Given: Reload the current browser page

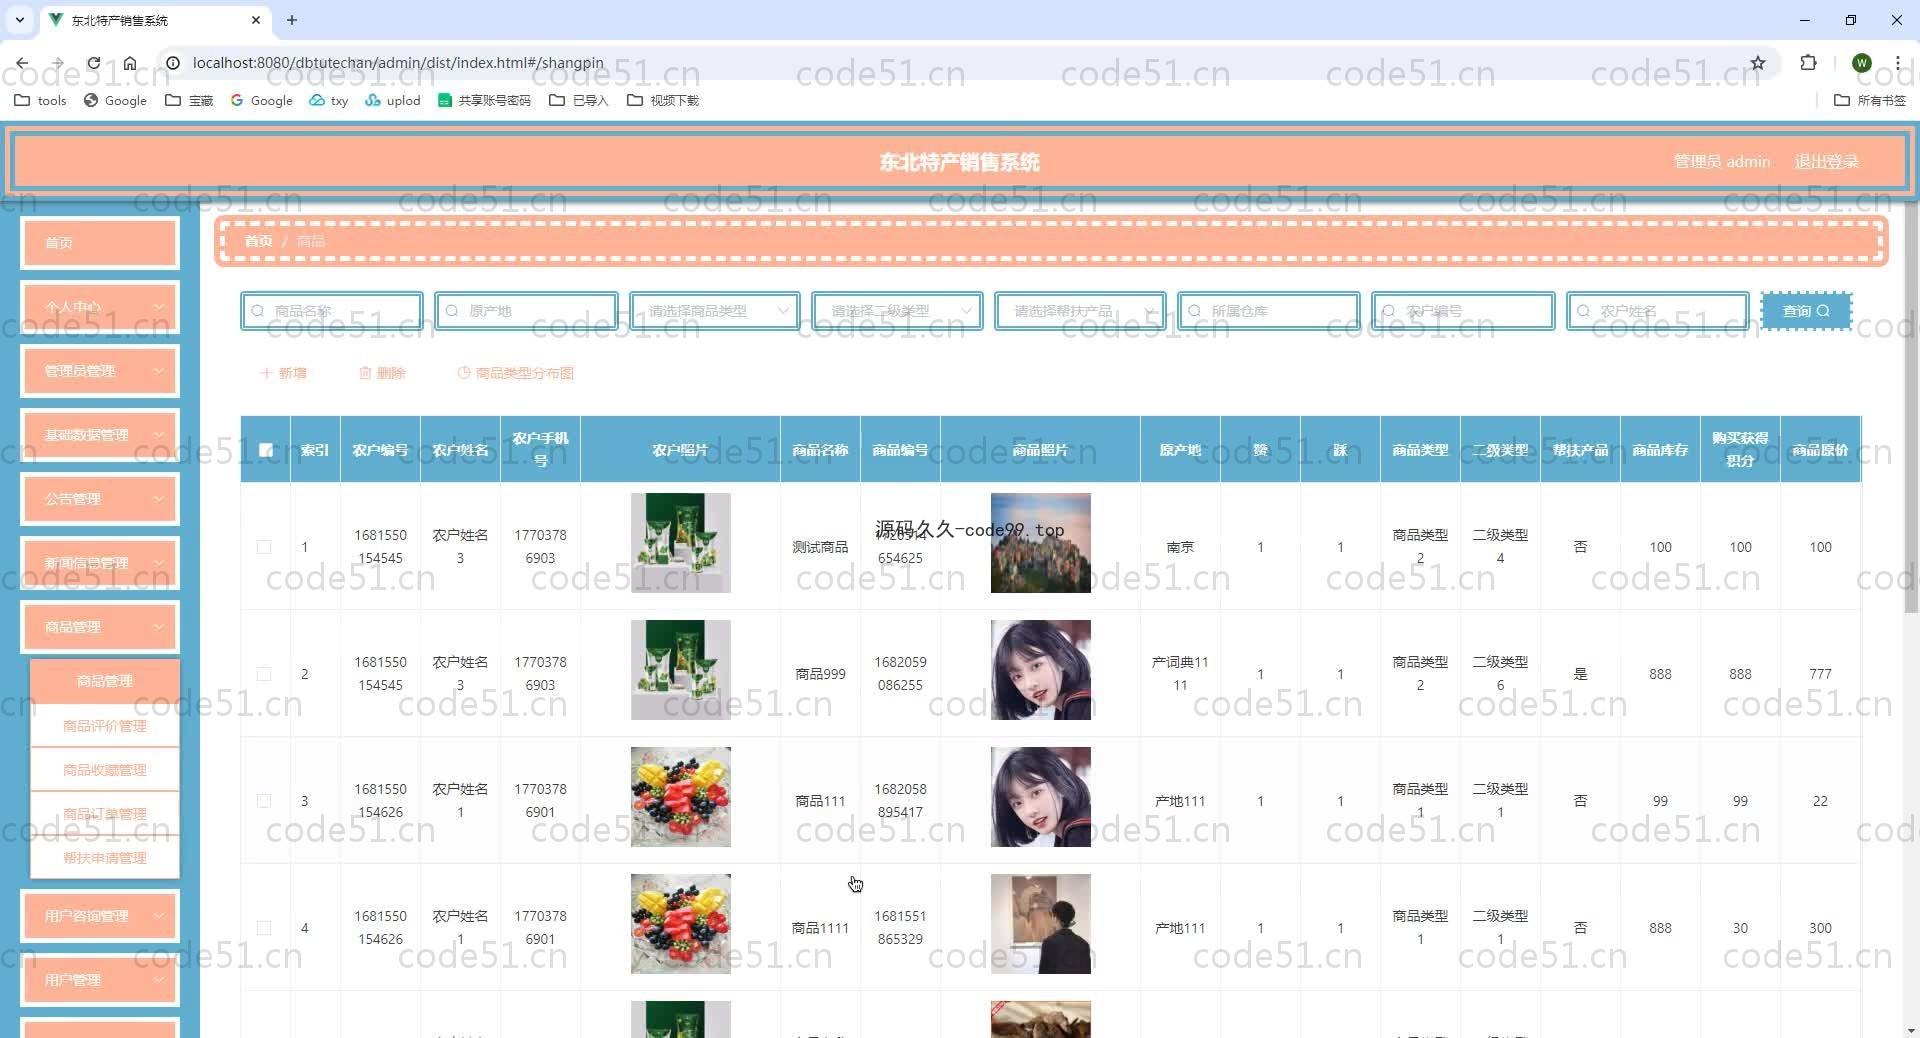Looking at the screenshot, I should [x=93, y=62].
